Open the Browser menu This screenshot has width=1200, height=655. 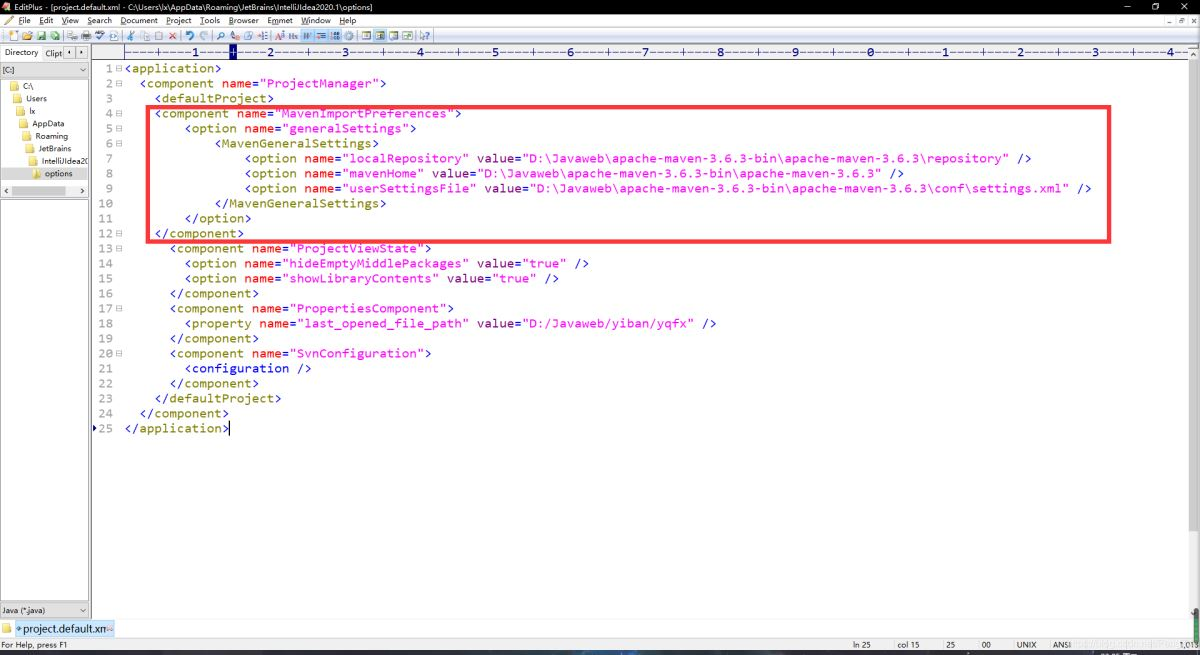click(x=244, y=20)
